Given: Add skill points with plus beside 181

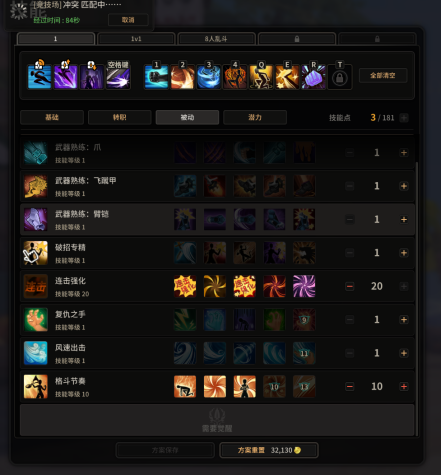Looking at the screenshot, I should pos(404,118).
